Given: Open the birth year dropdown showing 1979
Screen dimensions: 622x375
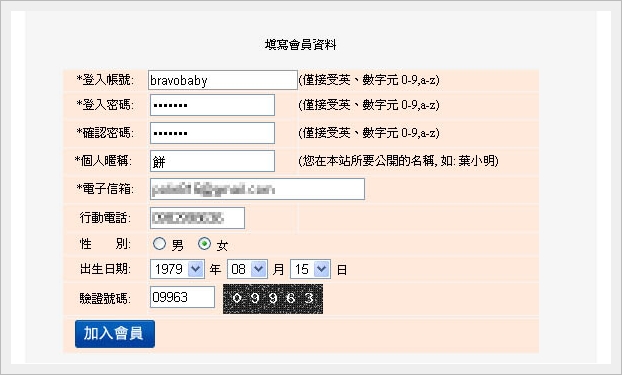Looking at the screenshot, I should (x=177, y=269).
